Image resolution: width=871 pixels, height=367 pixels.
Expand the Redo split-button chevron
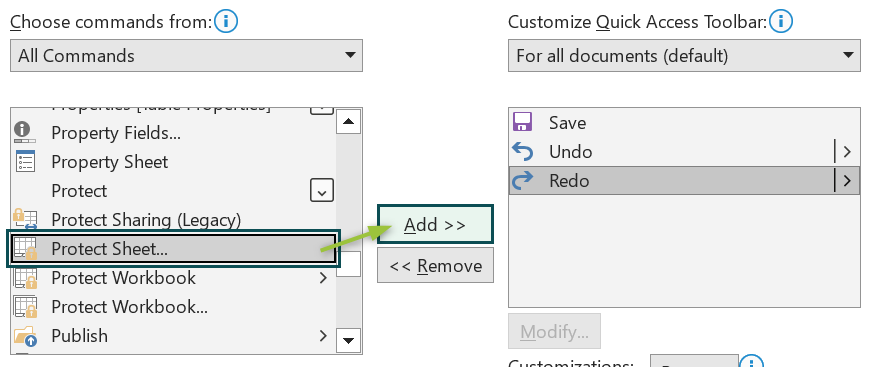pyautogui.click(x=847, y=180)
